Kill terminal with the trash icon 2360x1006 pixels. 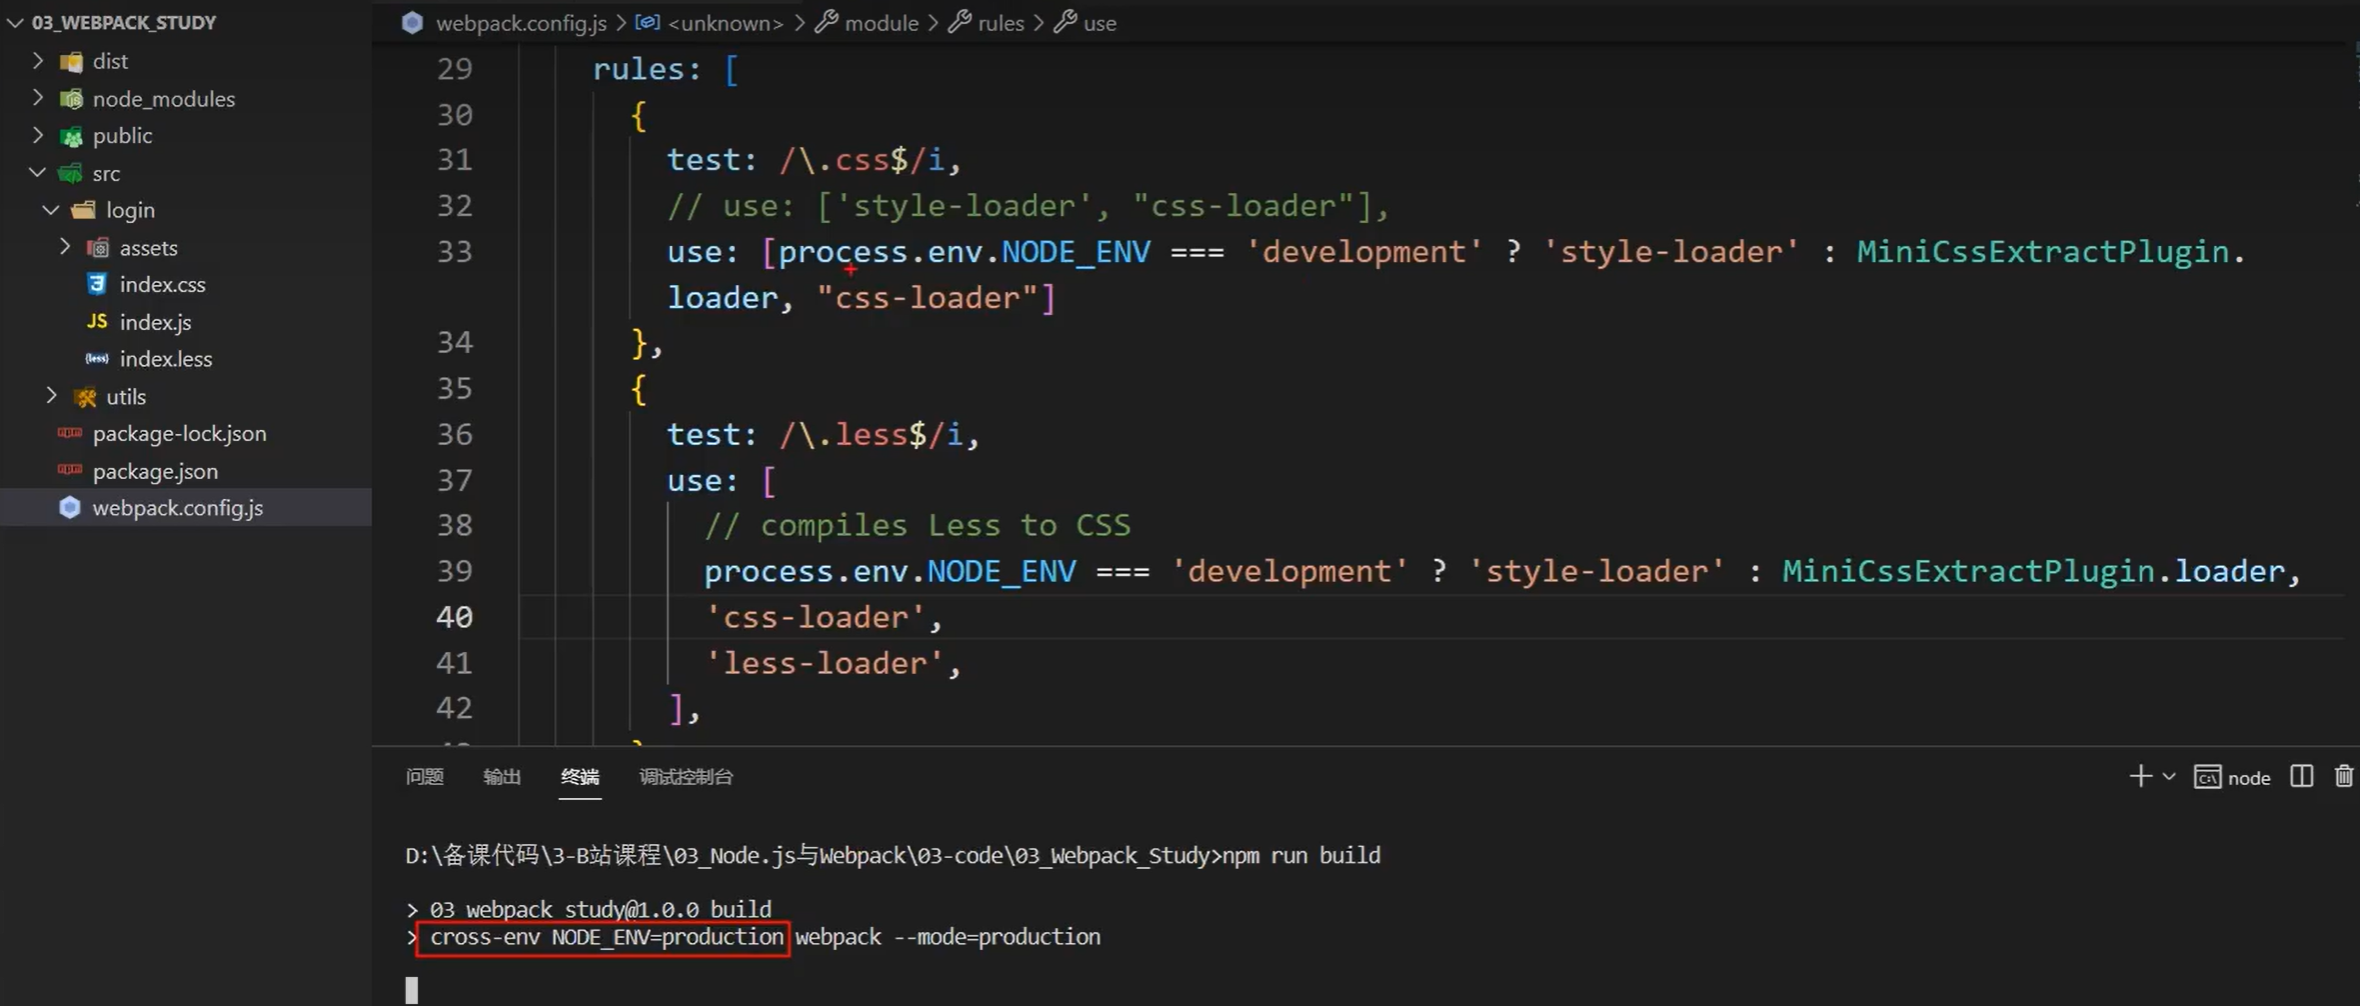click(x=2344, y=776)
